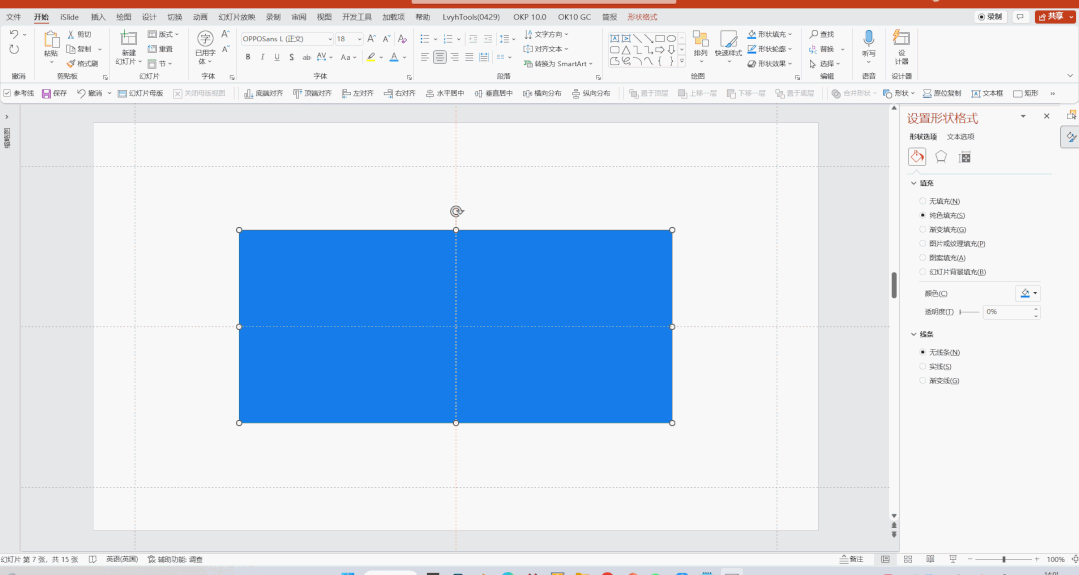Select Solid Line (实线) radio option
Screen dimensions: 1079x575
pyautogui.click(x=923, y=367)
